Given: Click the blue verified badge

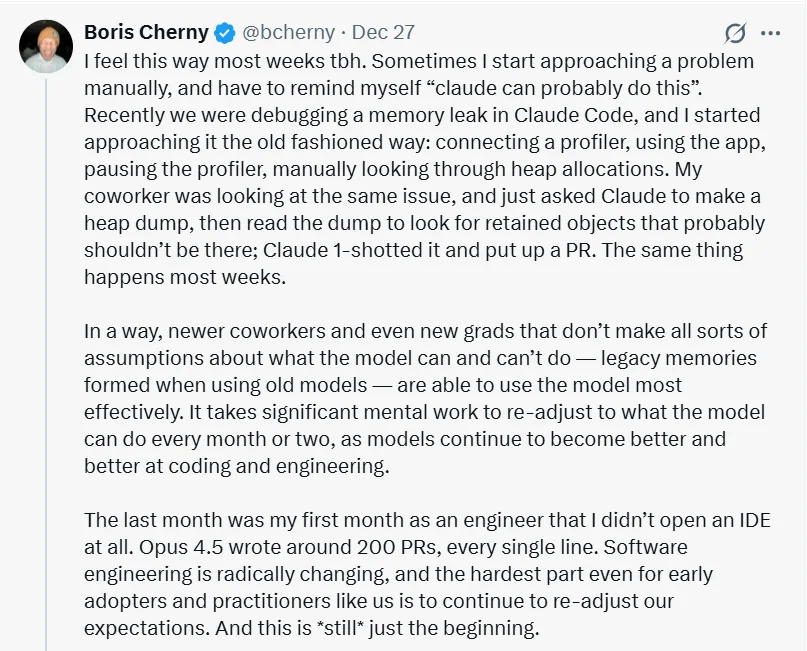Looking at the screenshot, I should tap(224, 33).
